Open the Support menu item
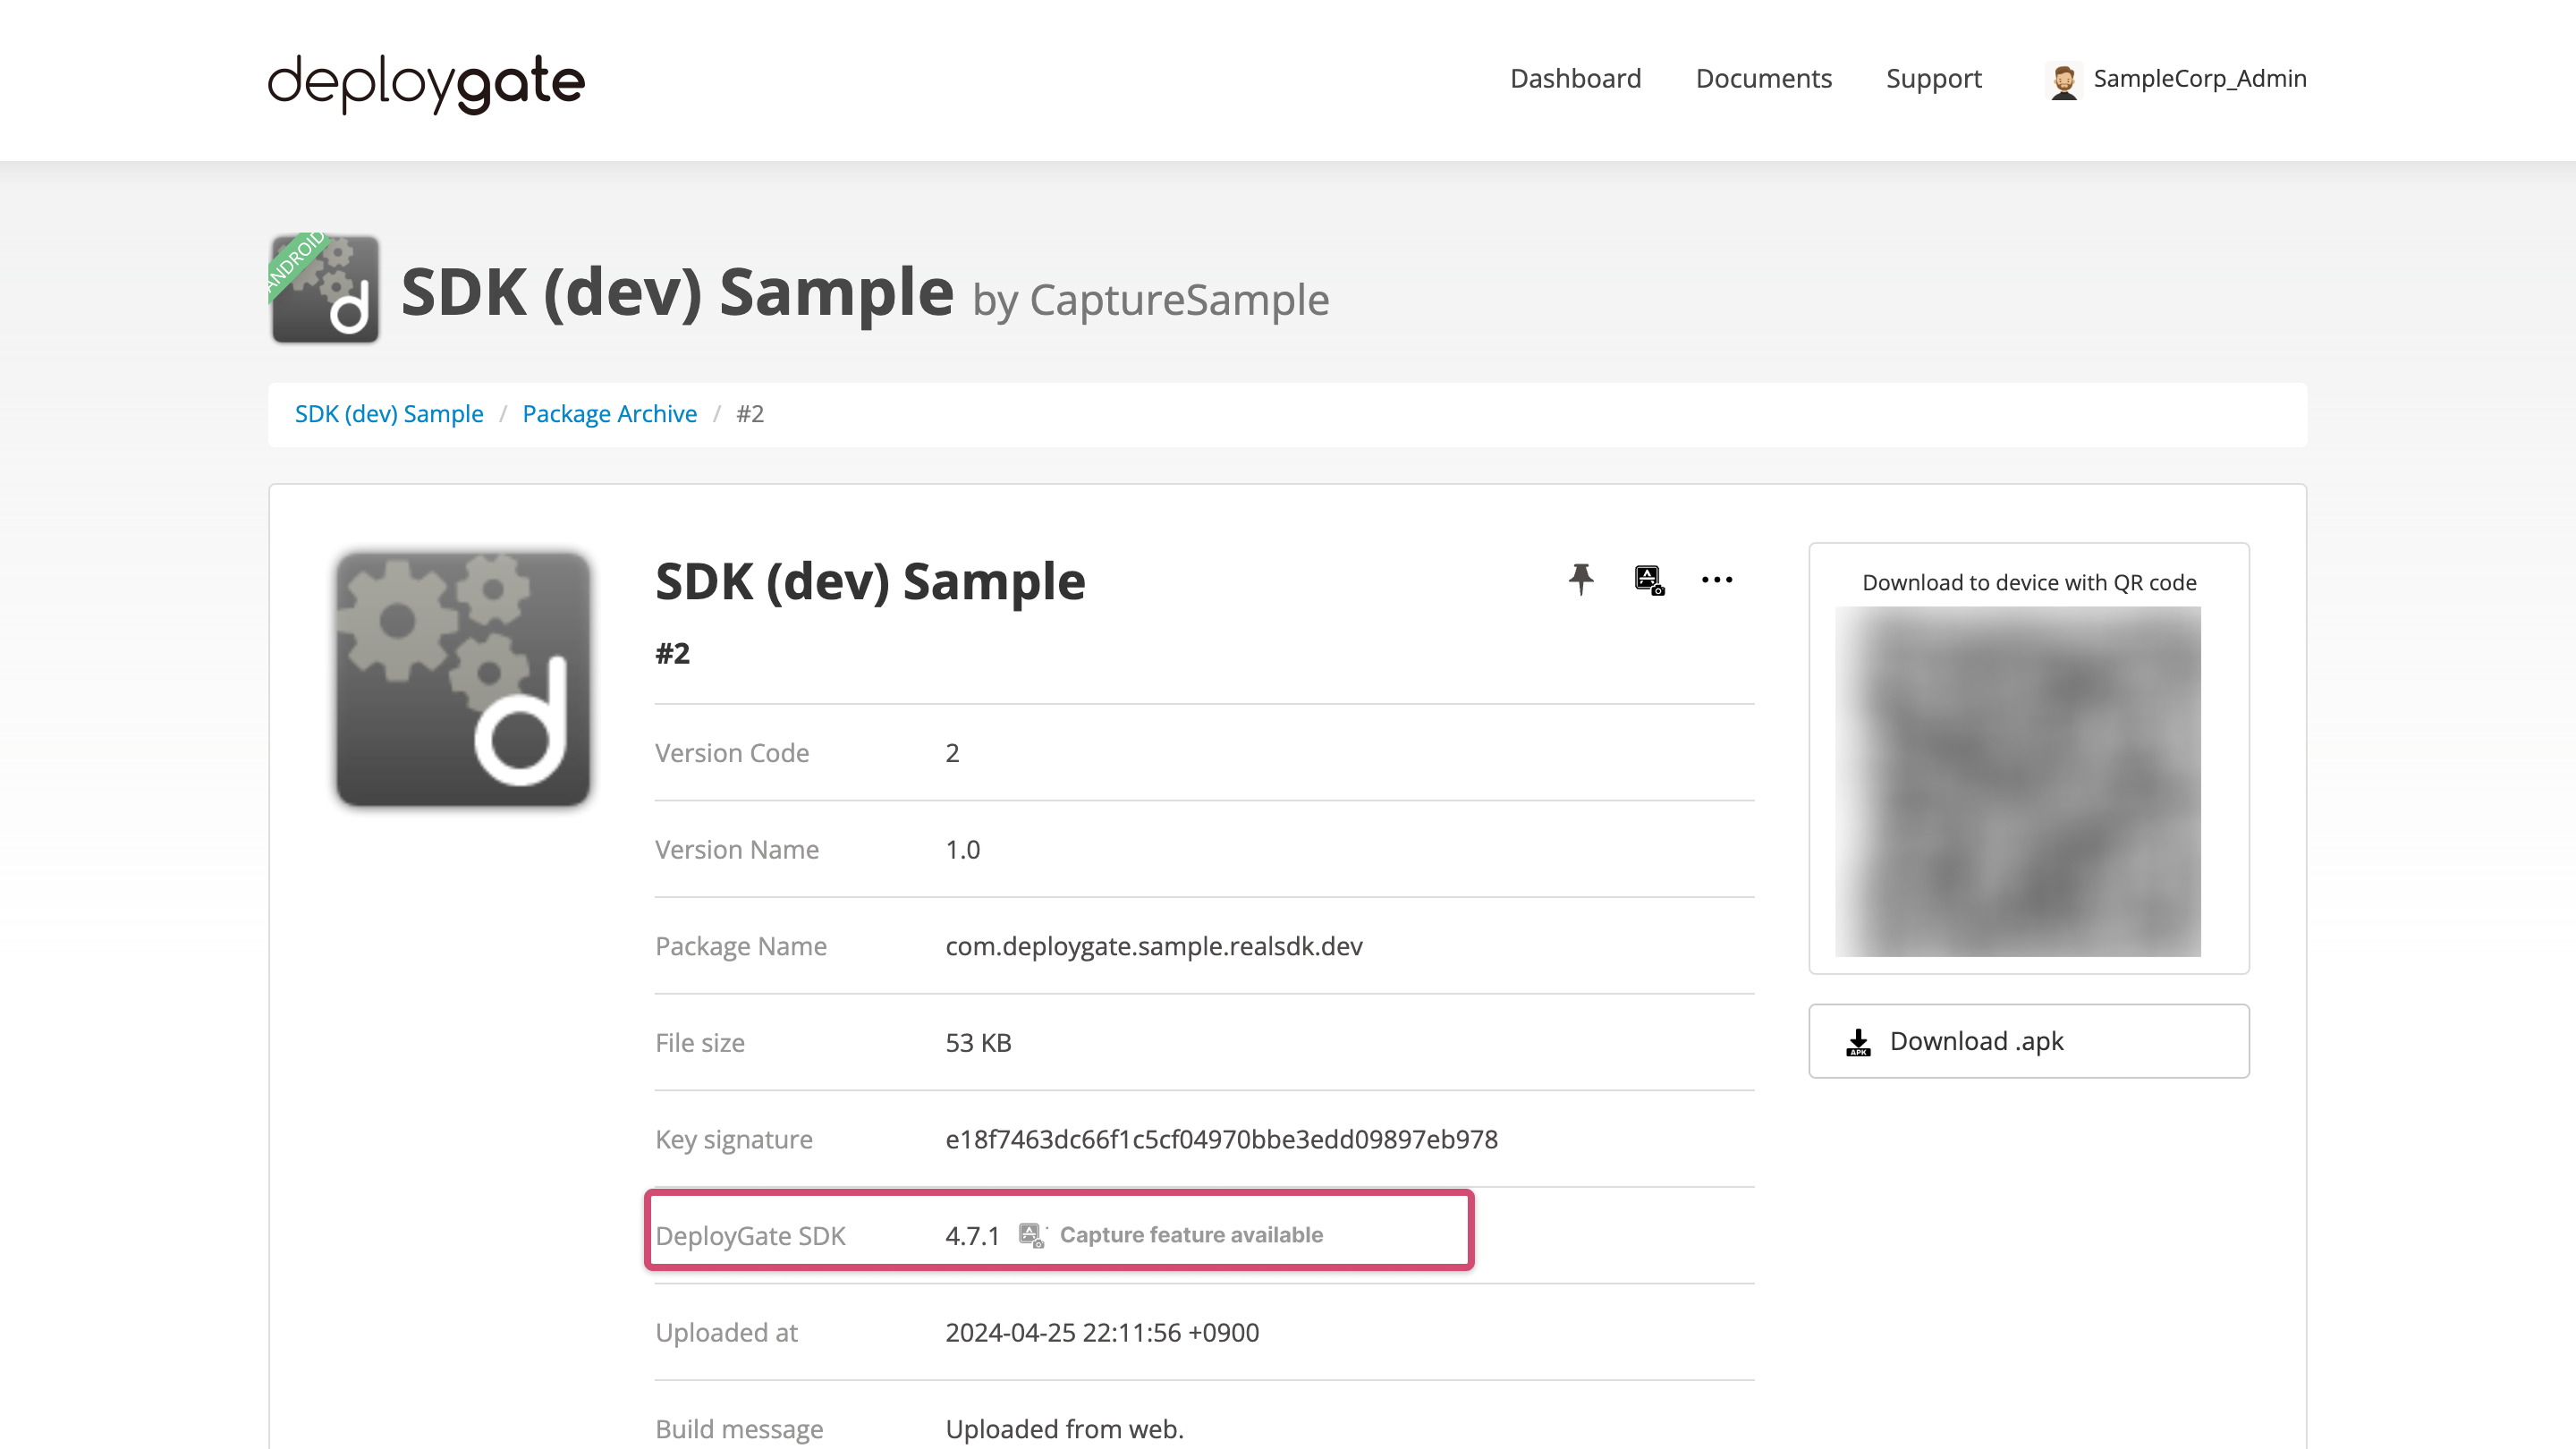The width and height of the screenshot is (2576, 1449). pos(1934,79)
